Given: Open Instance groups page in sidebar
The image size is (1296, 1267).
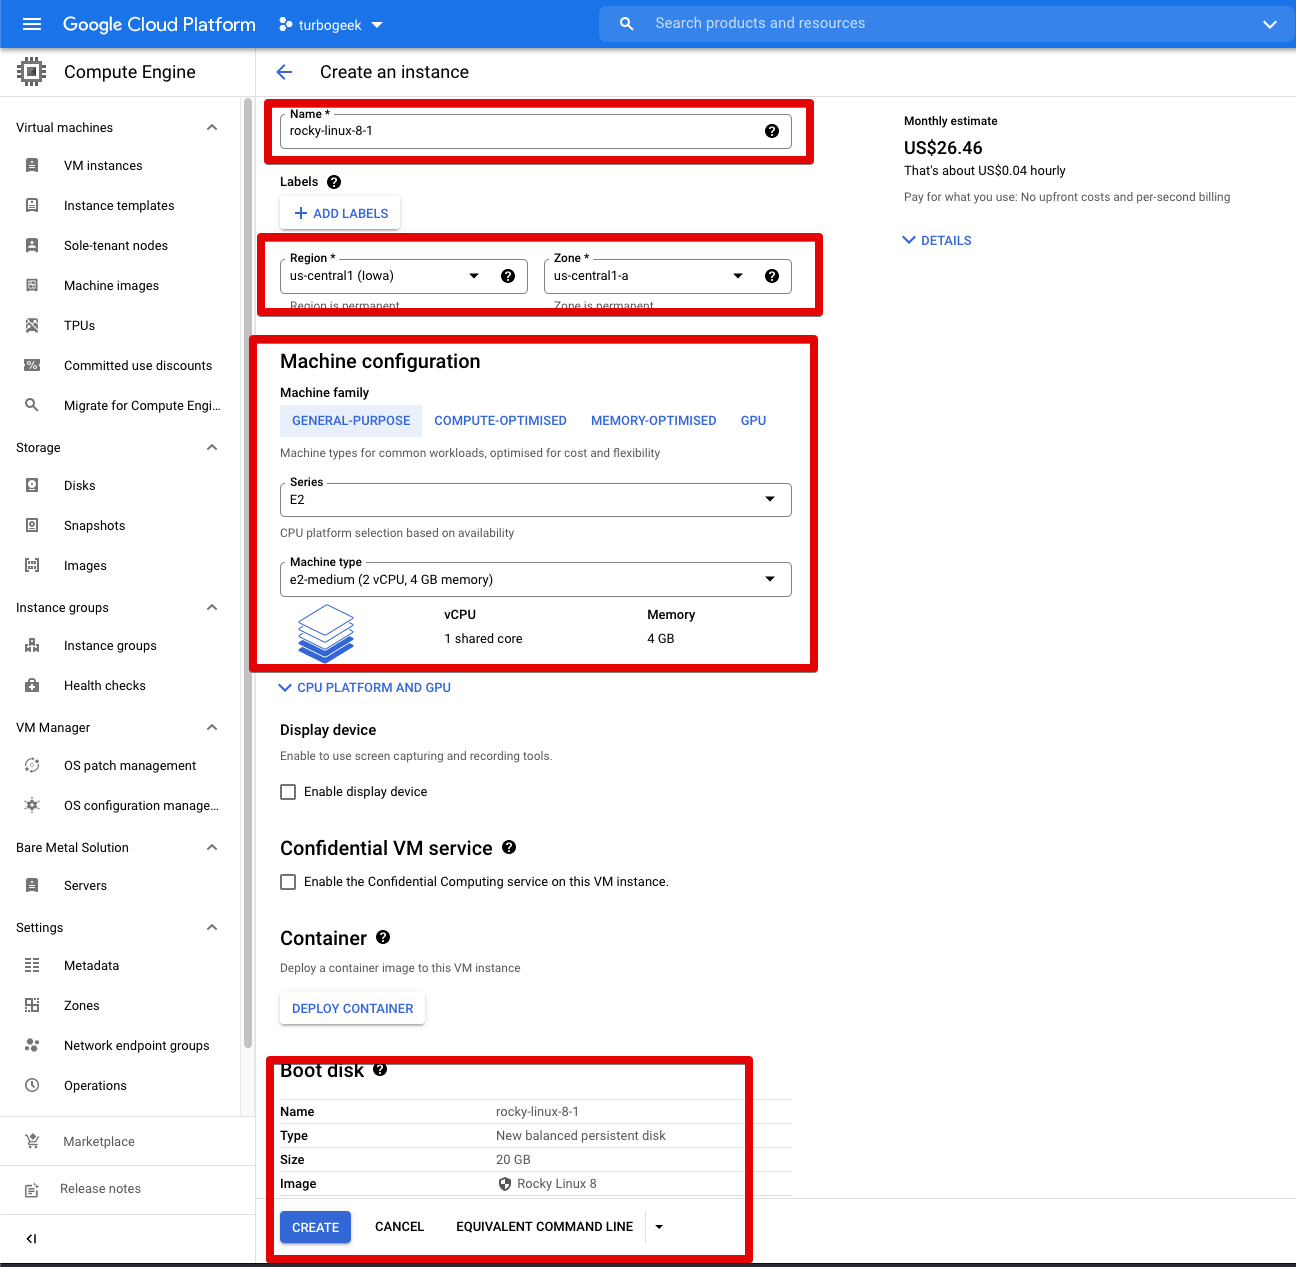Looking at the screenshot, I should (110, 646).
